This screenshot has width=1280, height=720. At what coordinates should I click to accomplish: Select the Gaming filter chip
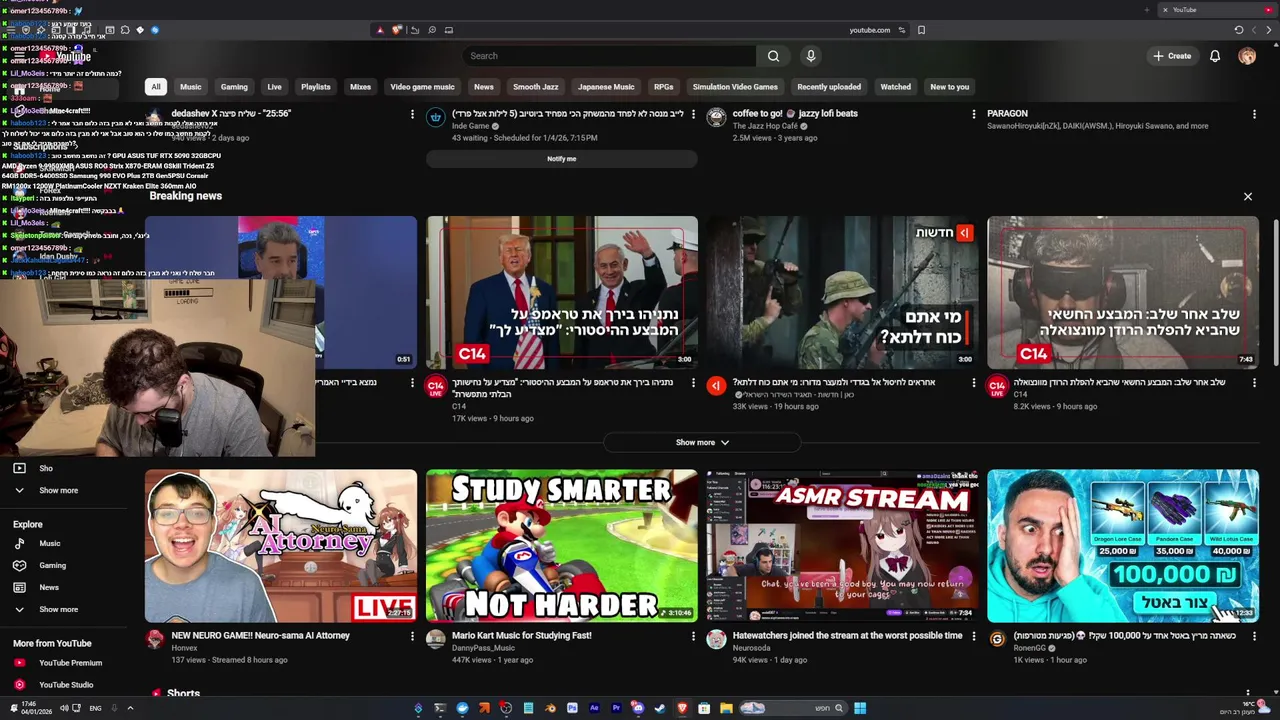click(x=234, y=87)
